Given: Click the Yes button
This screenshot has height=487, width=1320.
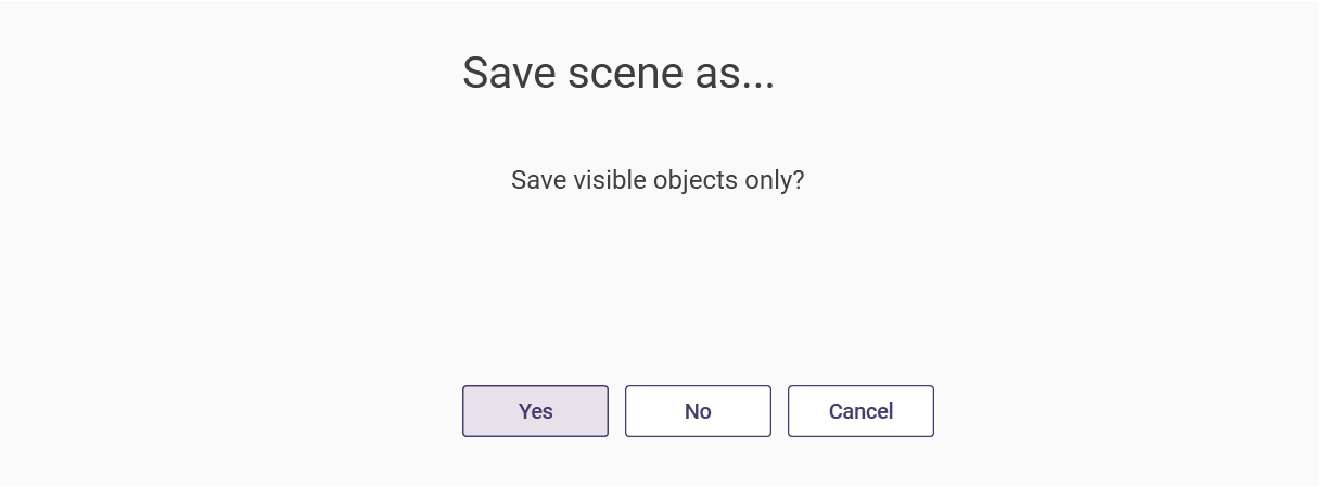Looking at the screenshot, I should click(x=535, y=411).
